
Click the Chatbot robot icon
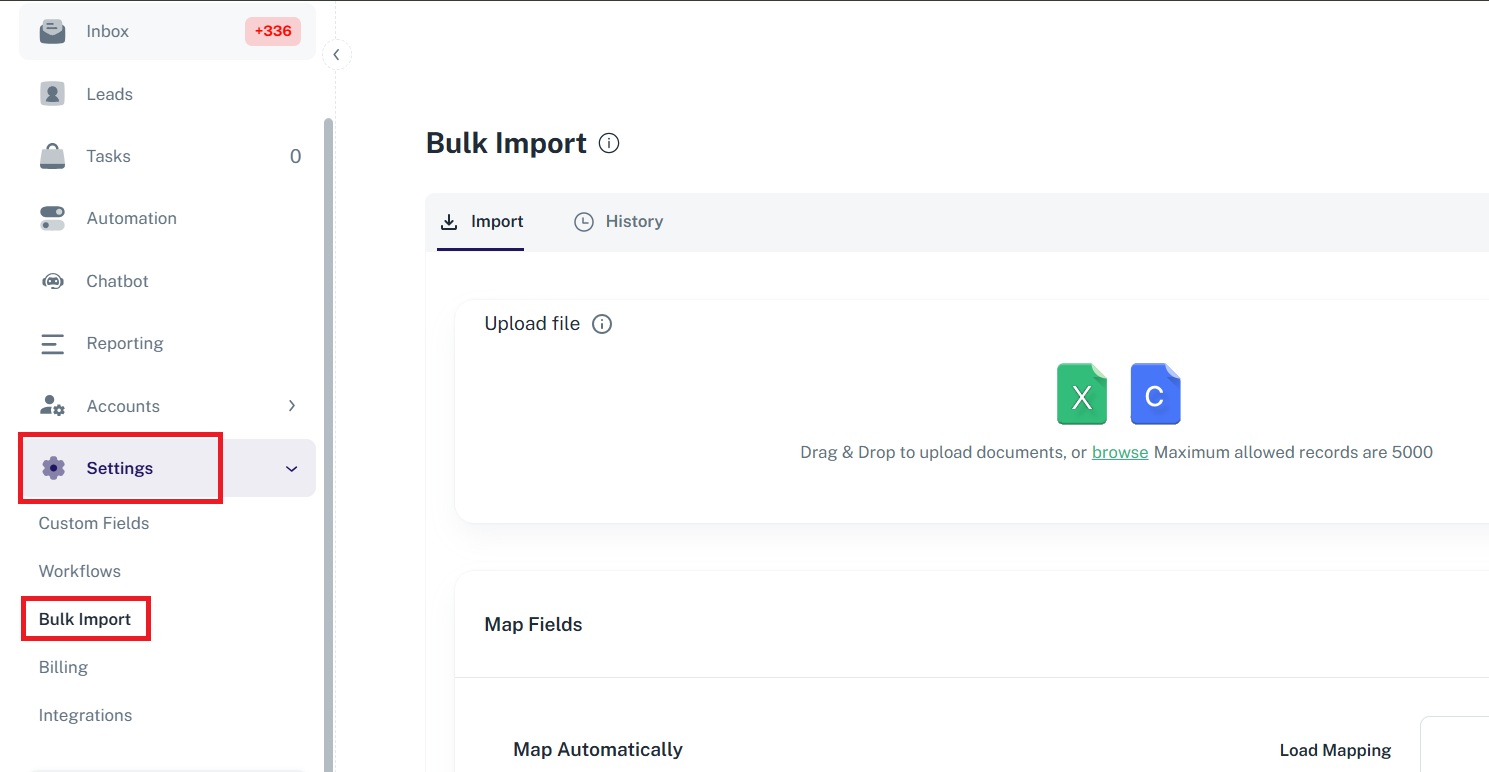52,281
